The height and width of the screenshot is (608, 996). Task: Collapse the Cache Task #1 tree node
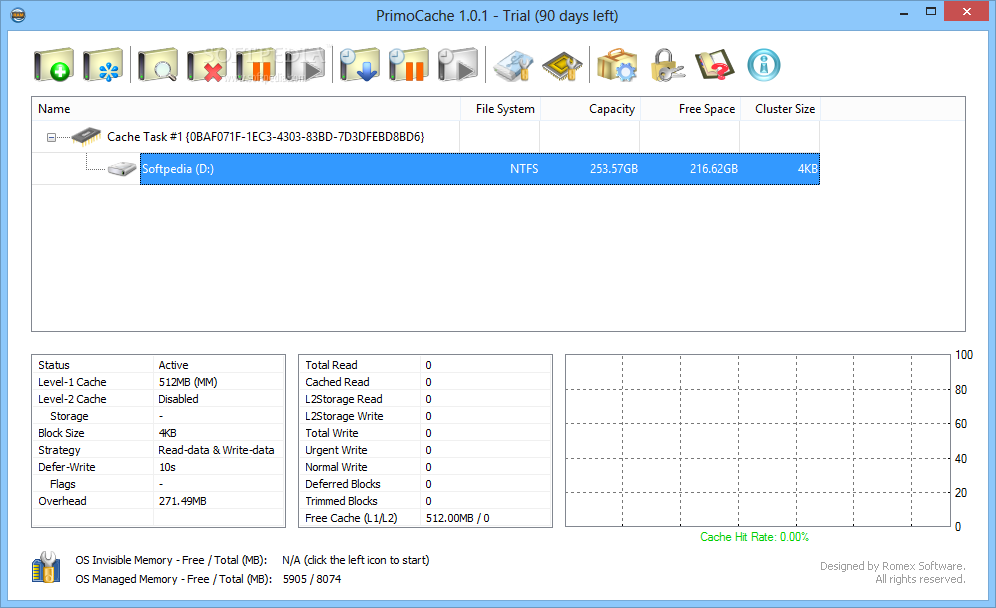pos(51,137)
